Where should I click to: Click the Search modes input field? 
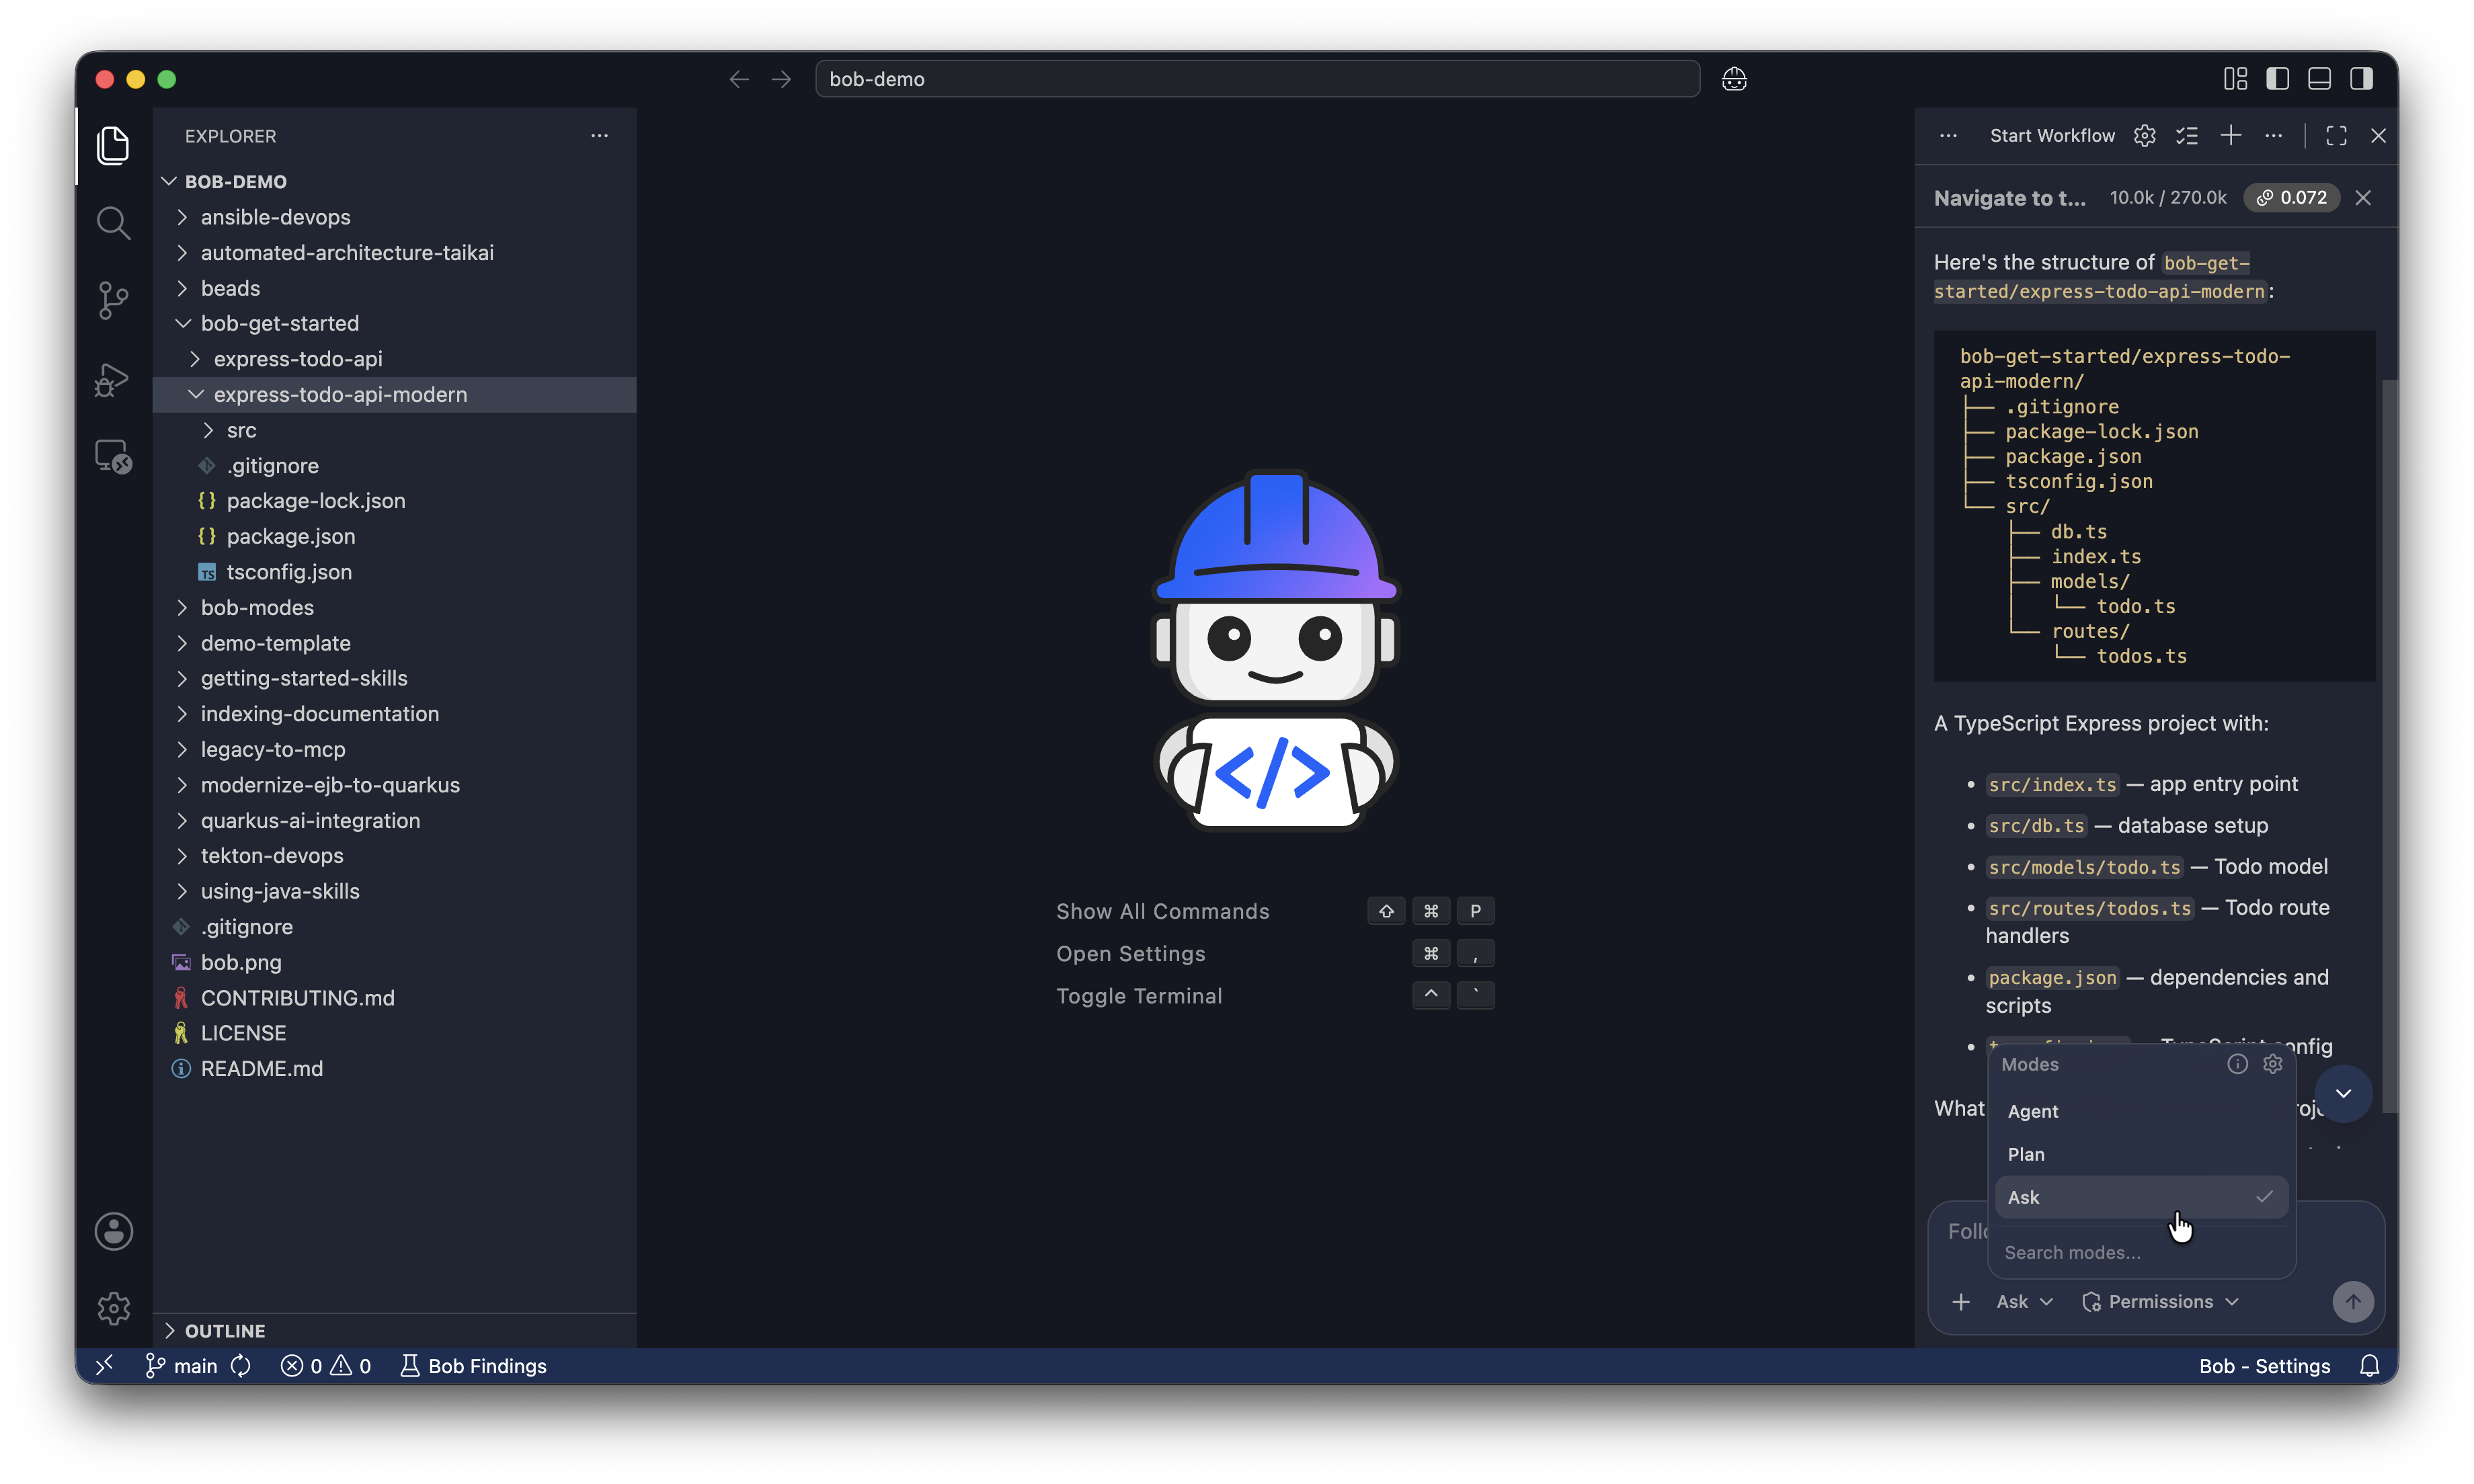point(2141,1252)
